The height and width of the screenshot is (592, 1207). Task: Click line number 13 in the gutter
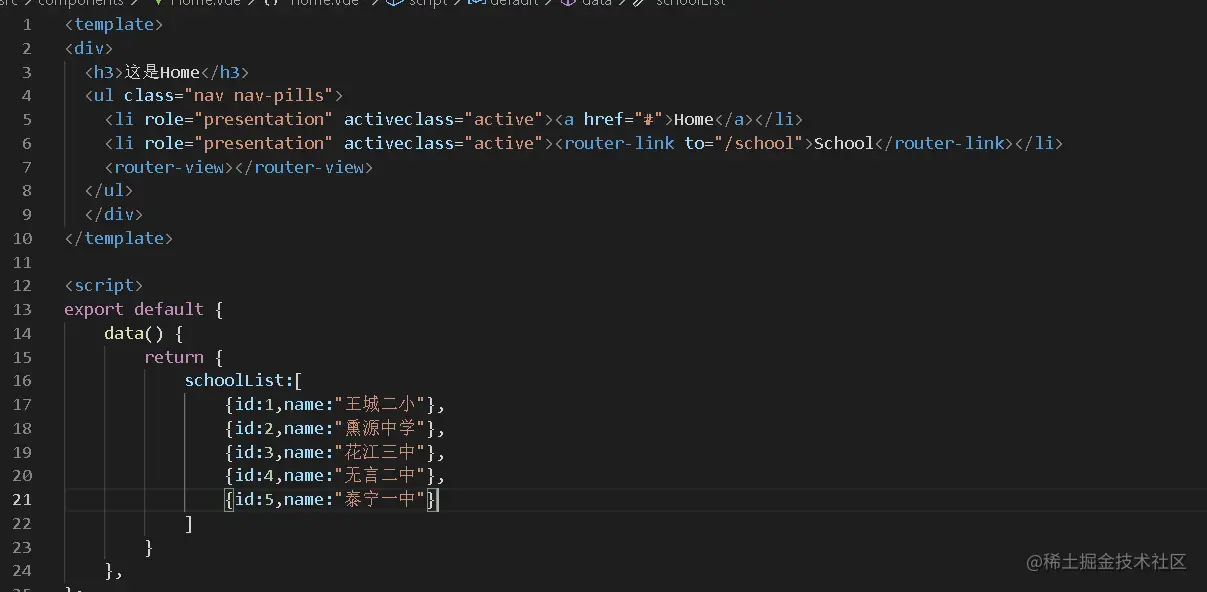click(x=22, y=309)
